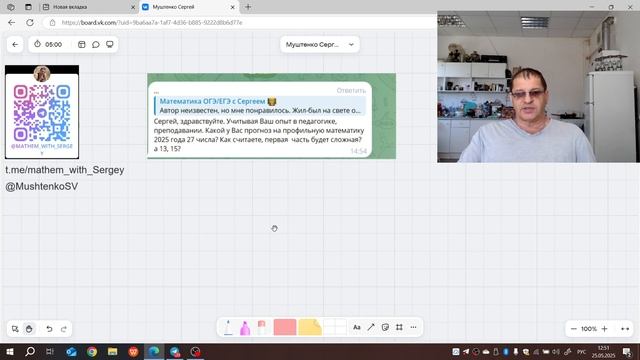640x360 pixels.
Task: Open the tab actions menu icon
Action: click(x=28, y=7)
